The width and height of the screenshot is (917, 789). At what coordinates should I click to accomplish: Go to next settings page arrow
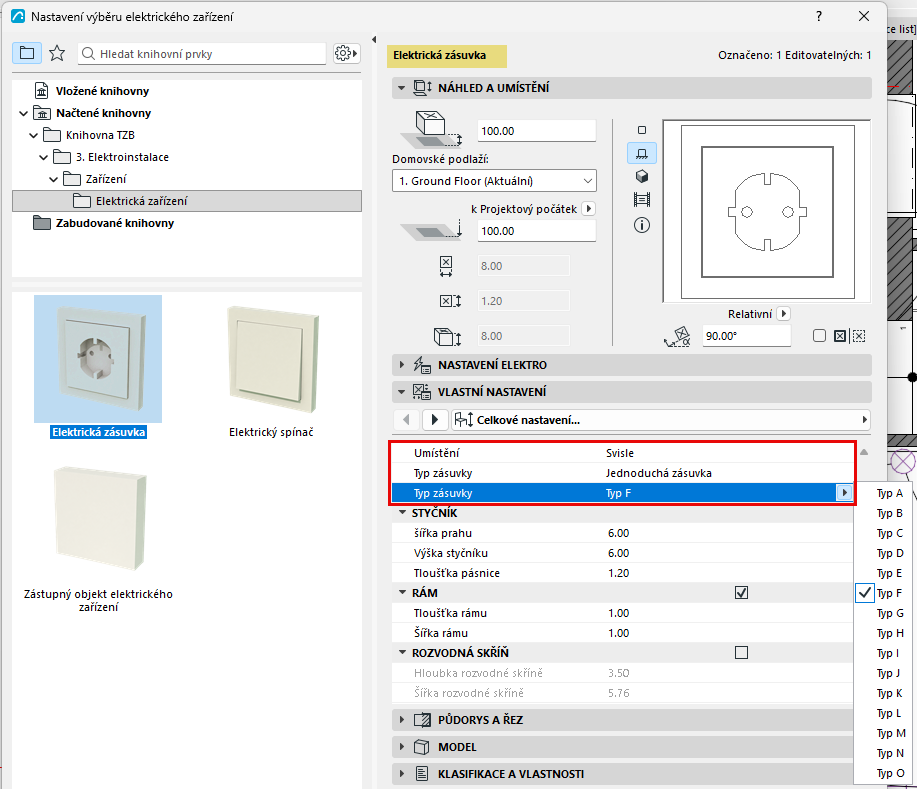(x=435, y=419)
